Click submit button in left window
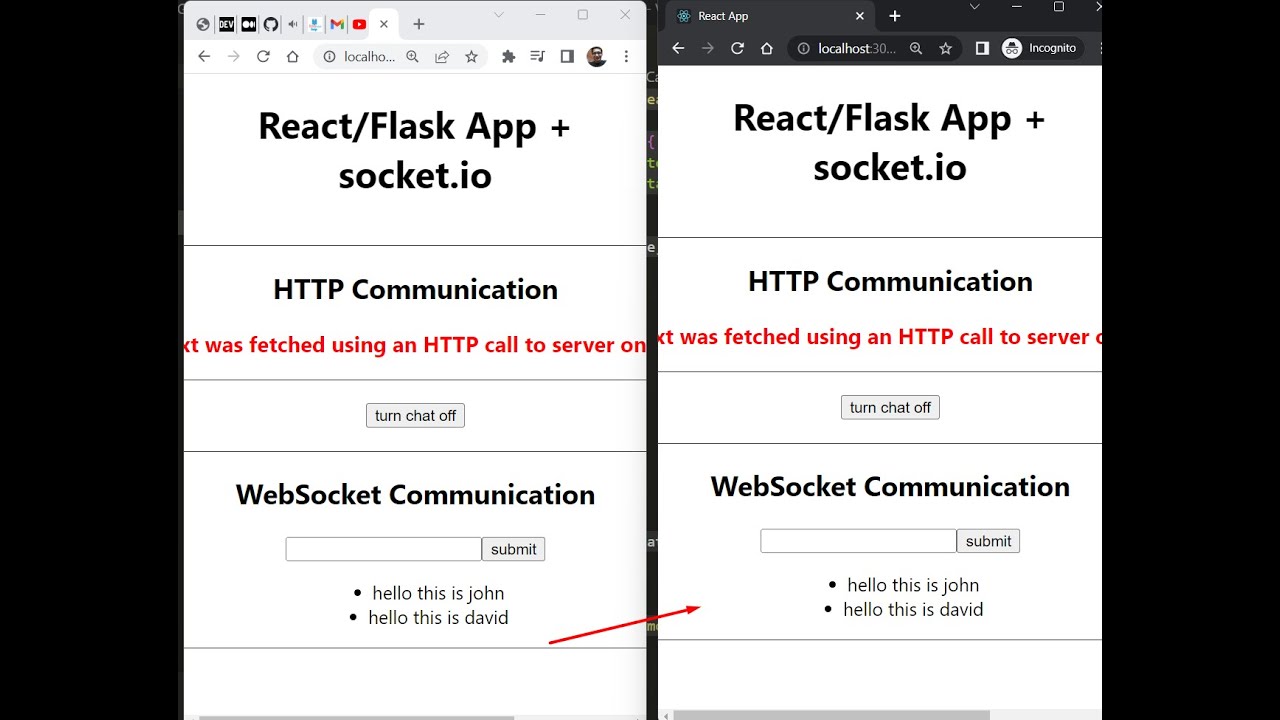 pyautogui.click(x=513, y=549)
